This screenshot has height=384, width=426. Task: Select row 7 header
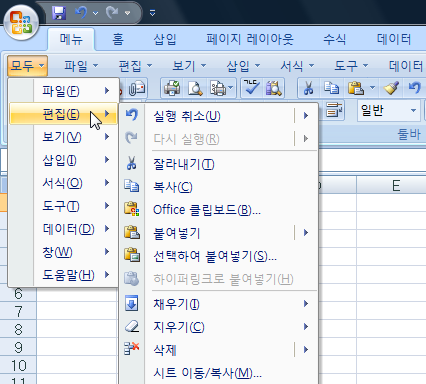click(x=18, y=312)
